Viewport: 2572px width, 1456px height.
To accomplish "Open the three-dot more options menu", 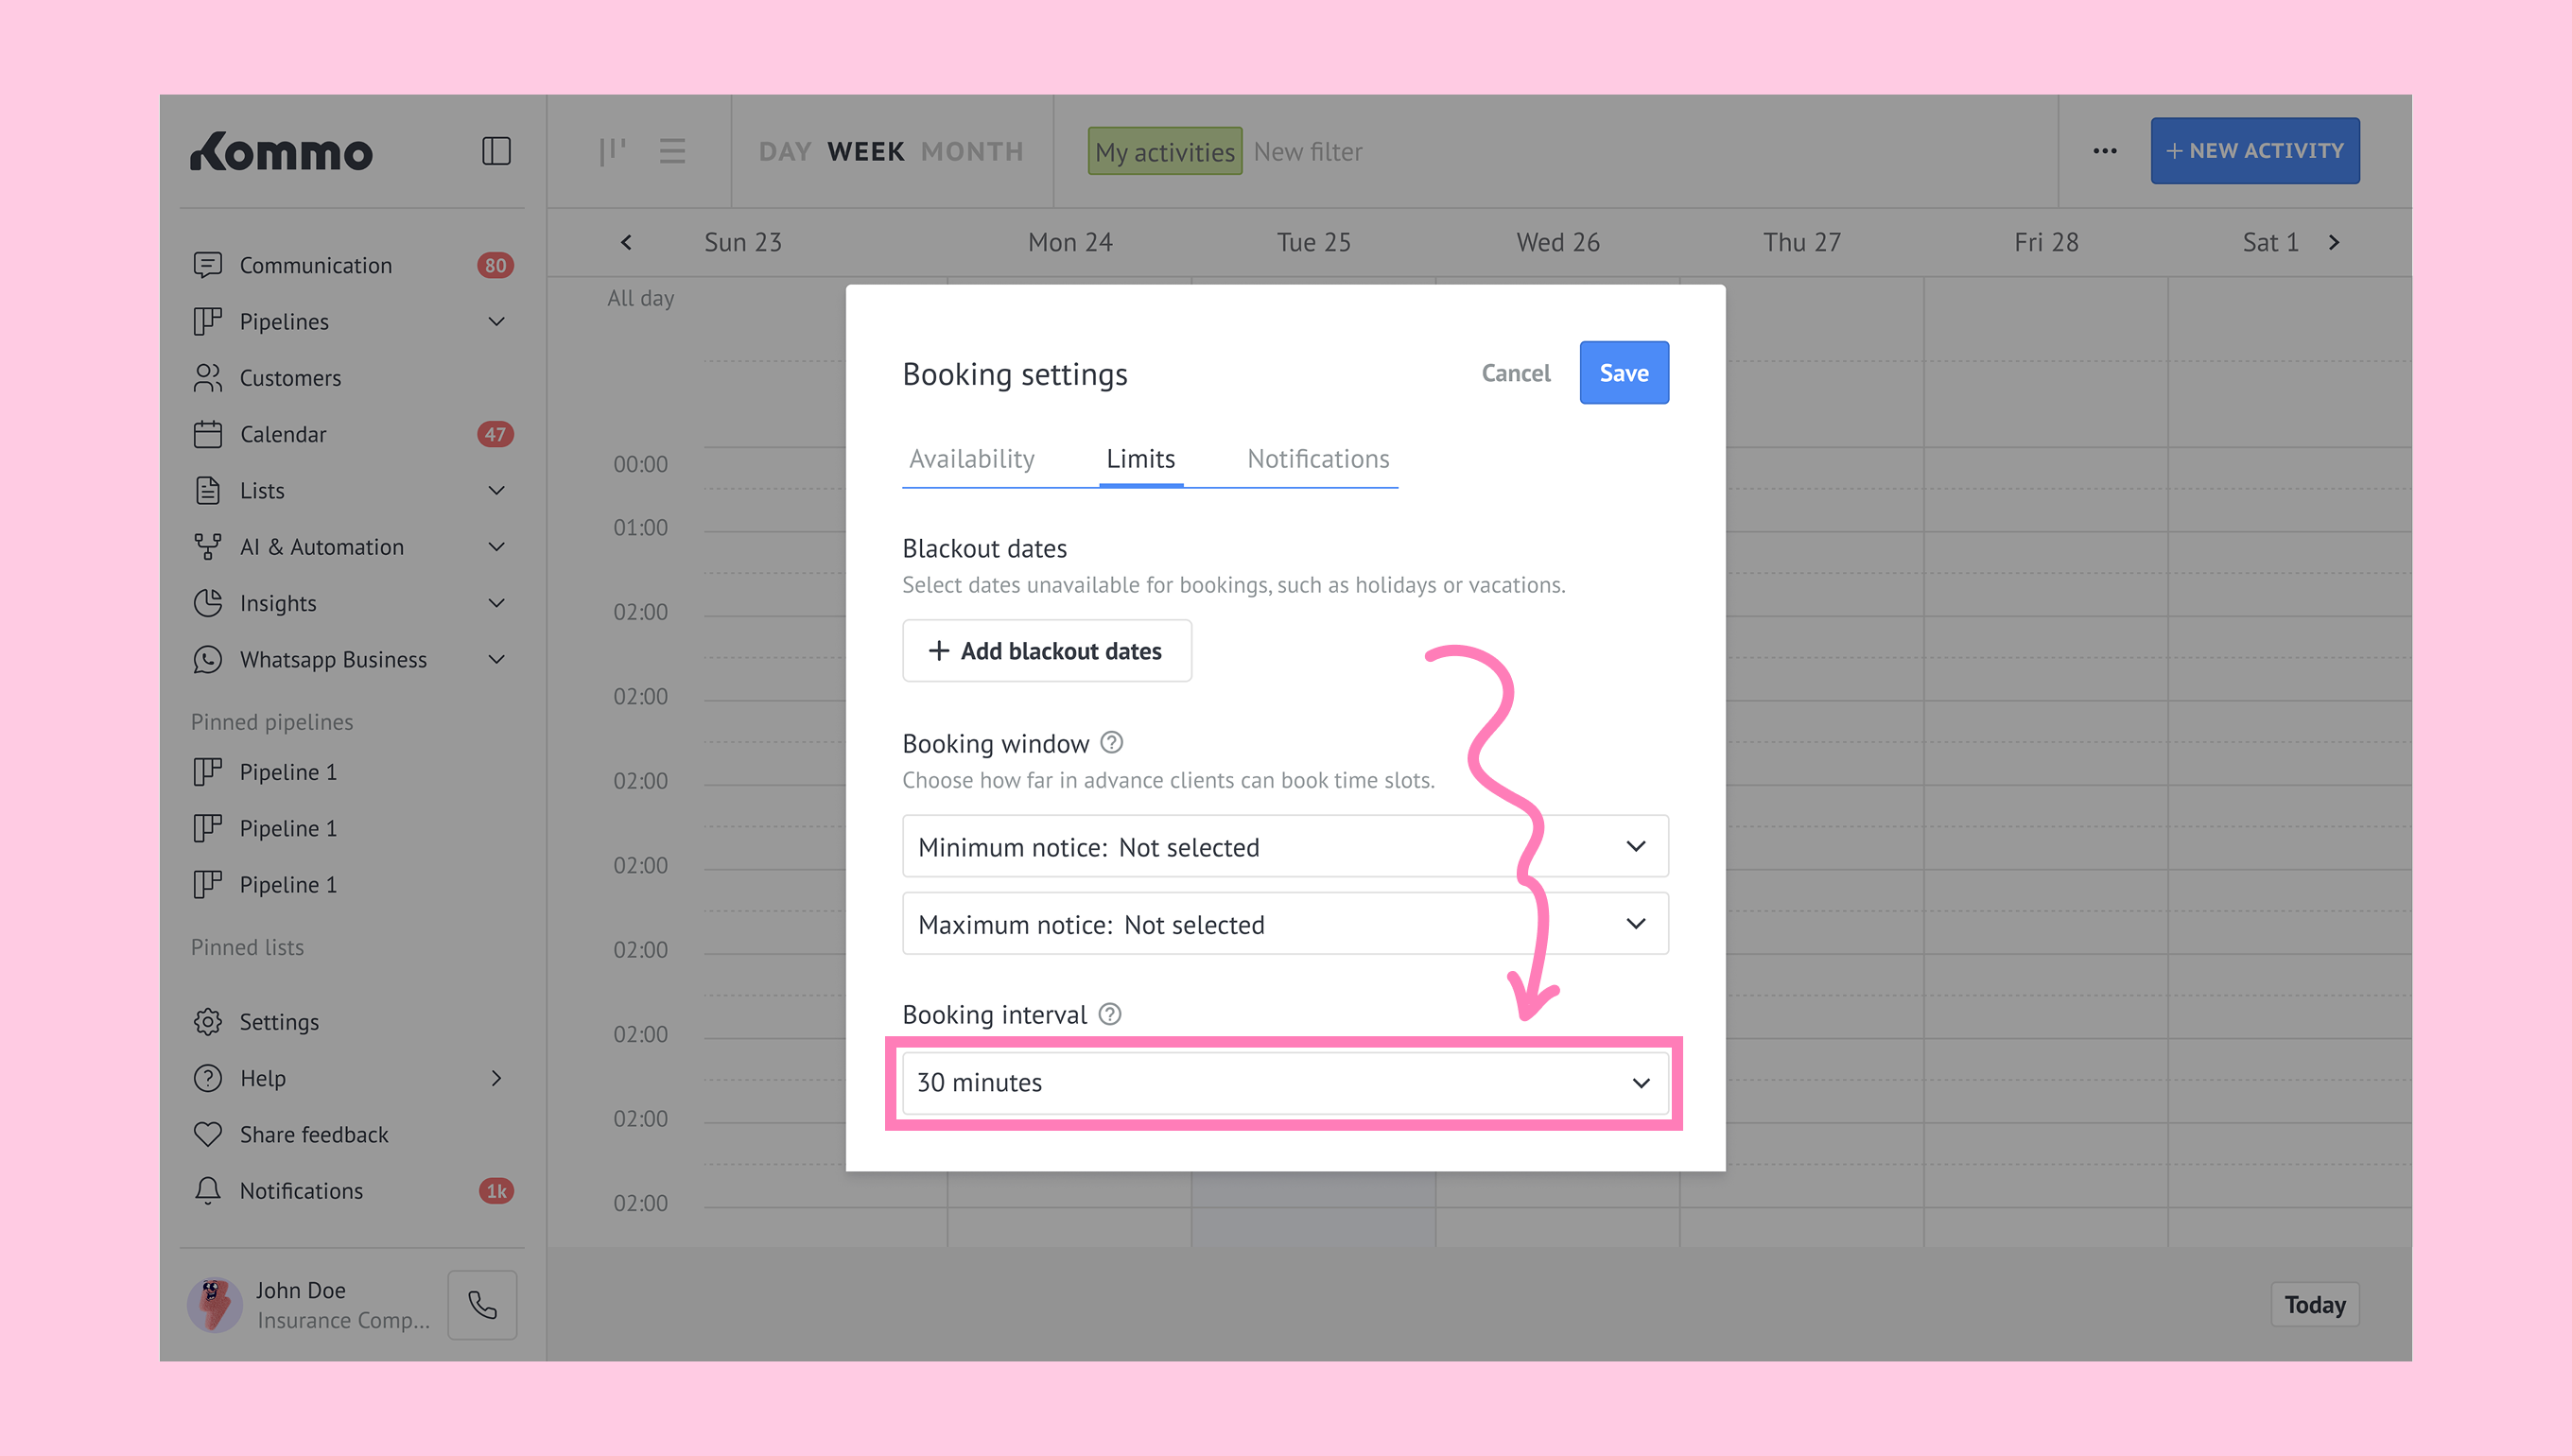I will pos(2104,151).
